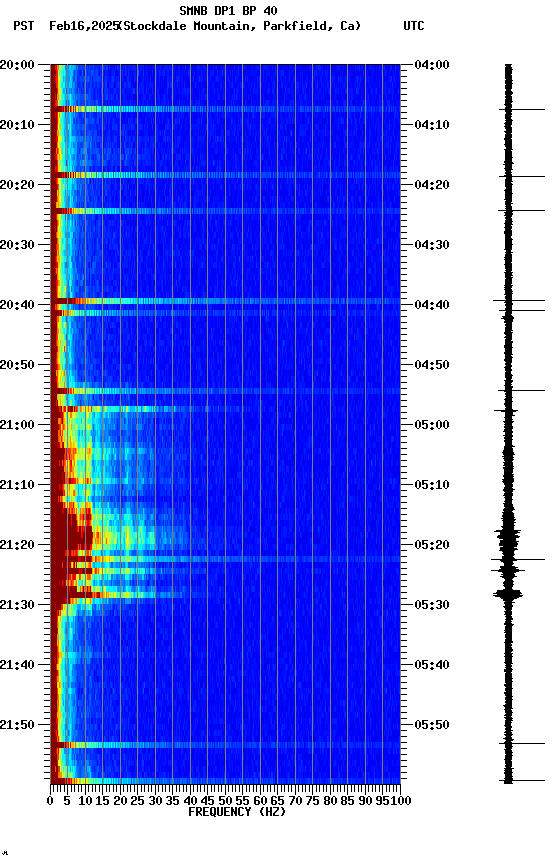Click the horizontal spectrogram streak near 20:07 PST
The height and width of the screenshot is (864, 552).
click(x=225, y=109)
